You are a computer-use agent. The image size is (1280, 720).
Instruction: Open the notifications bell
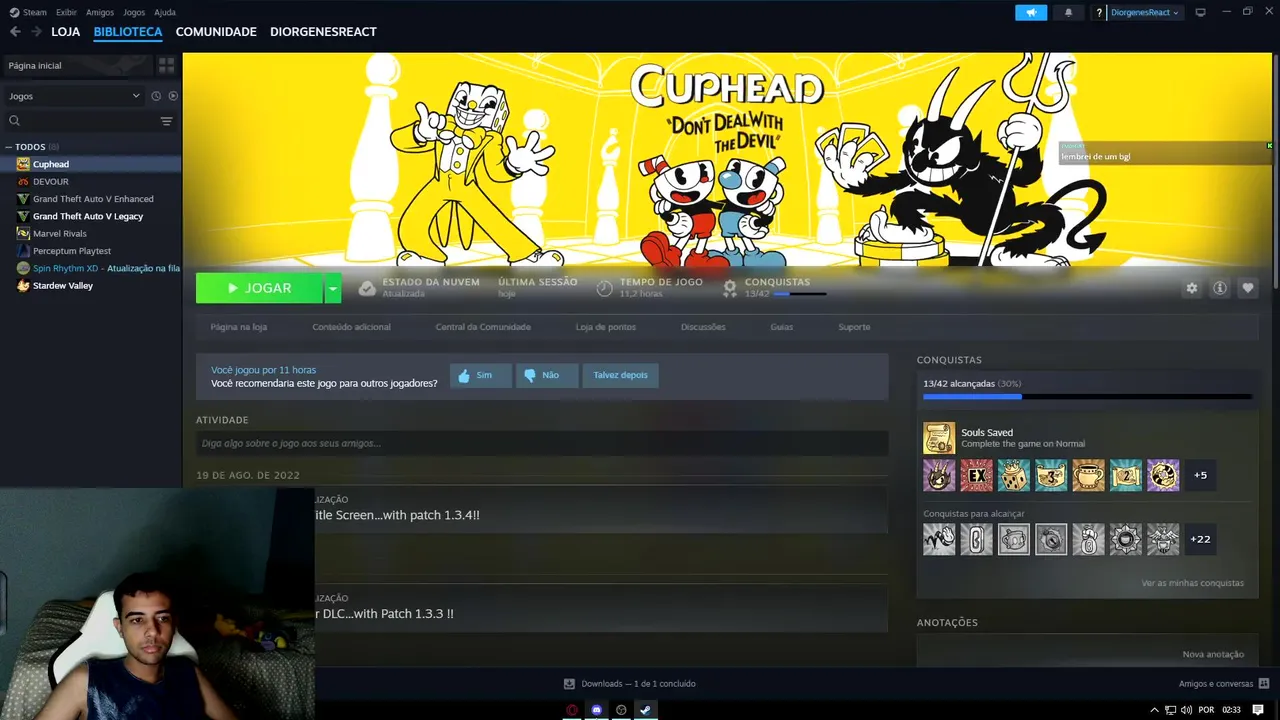[x=1068, y=13]
